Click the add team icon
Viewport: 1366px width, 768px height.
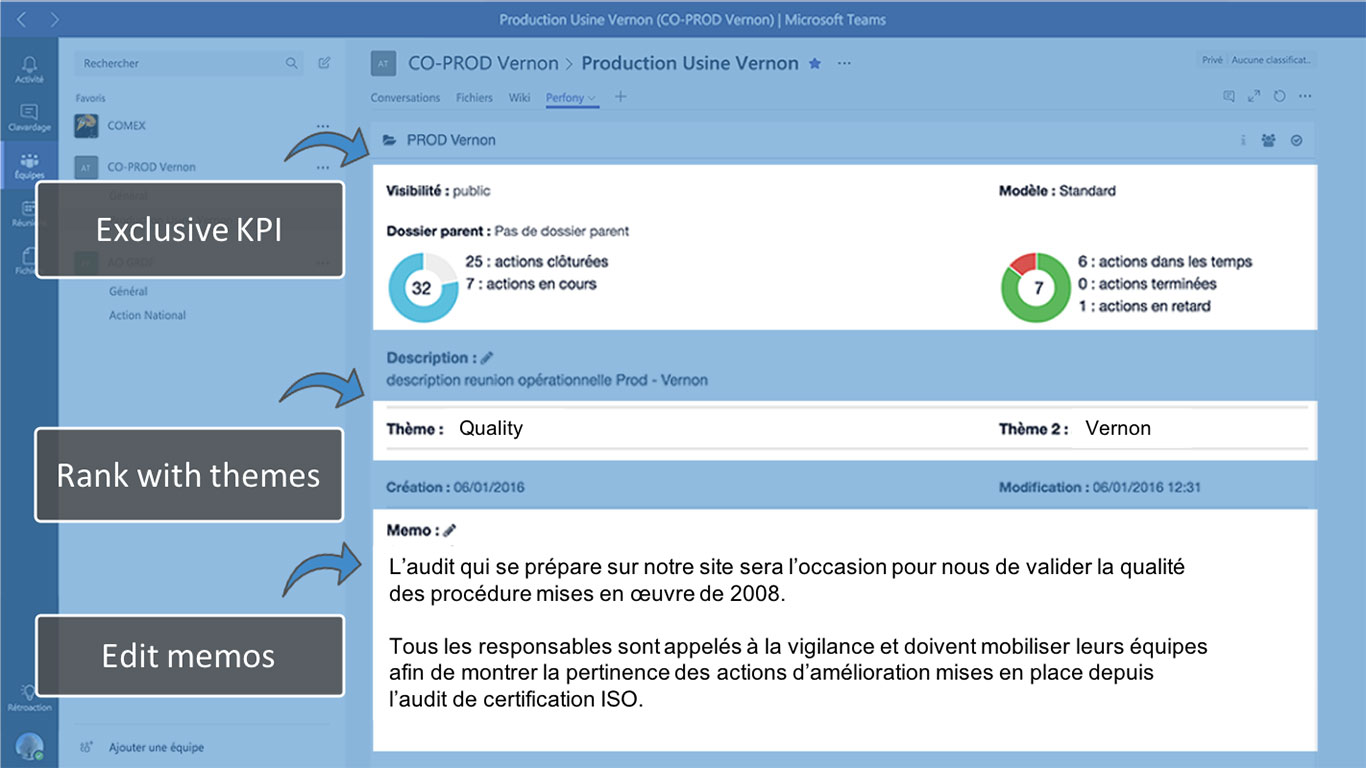click(86, 747)
